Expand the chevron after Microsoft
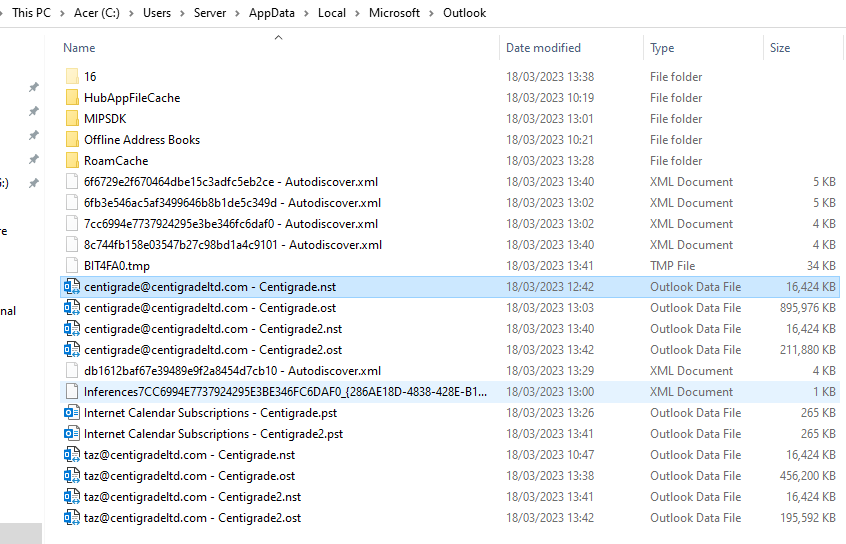Viewport: 846px width, 544px height. (x=432, y=13)
